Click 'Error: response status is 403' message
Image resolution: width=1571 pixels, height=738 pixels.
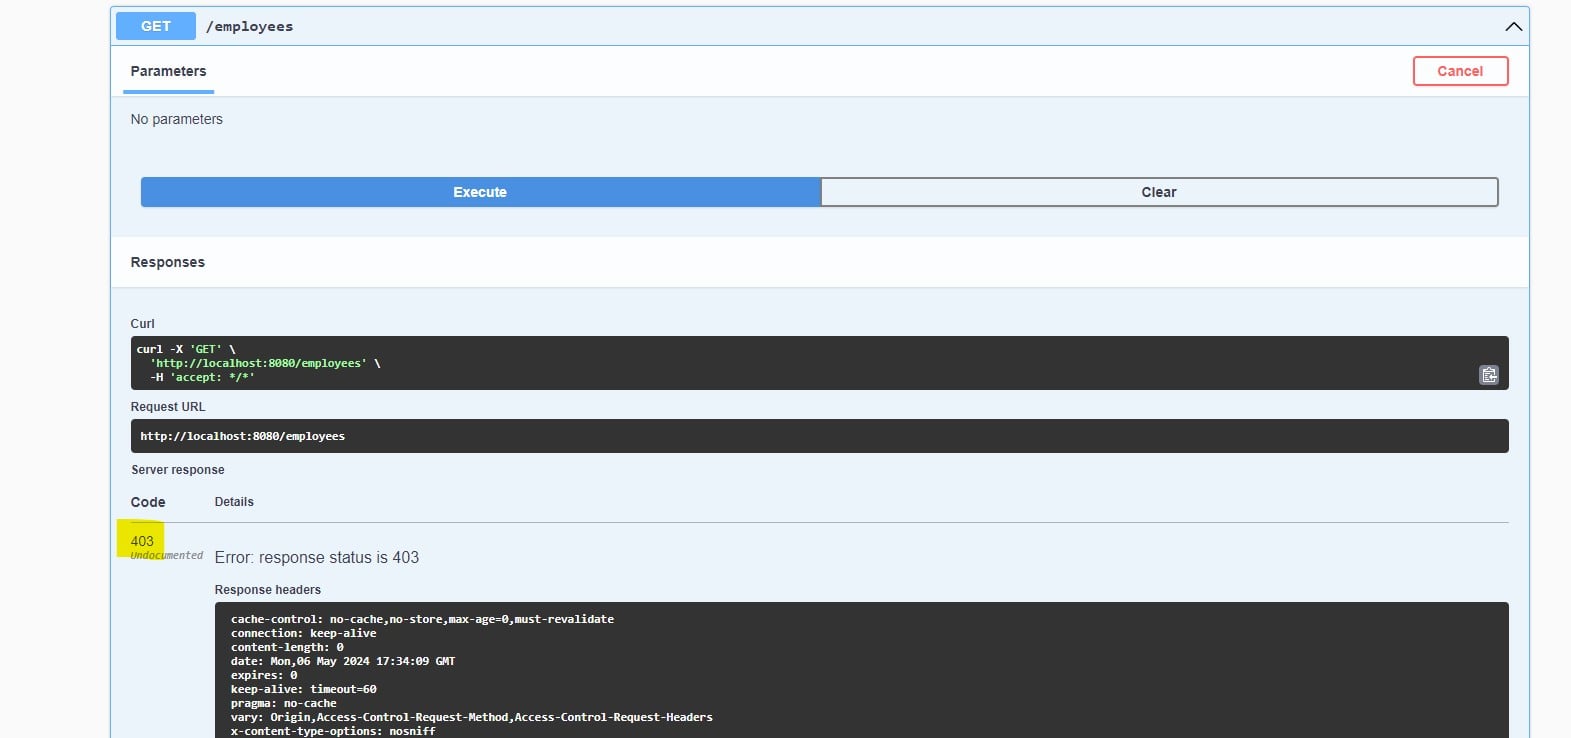(x=316, y=558)
